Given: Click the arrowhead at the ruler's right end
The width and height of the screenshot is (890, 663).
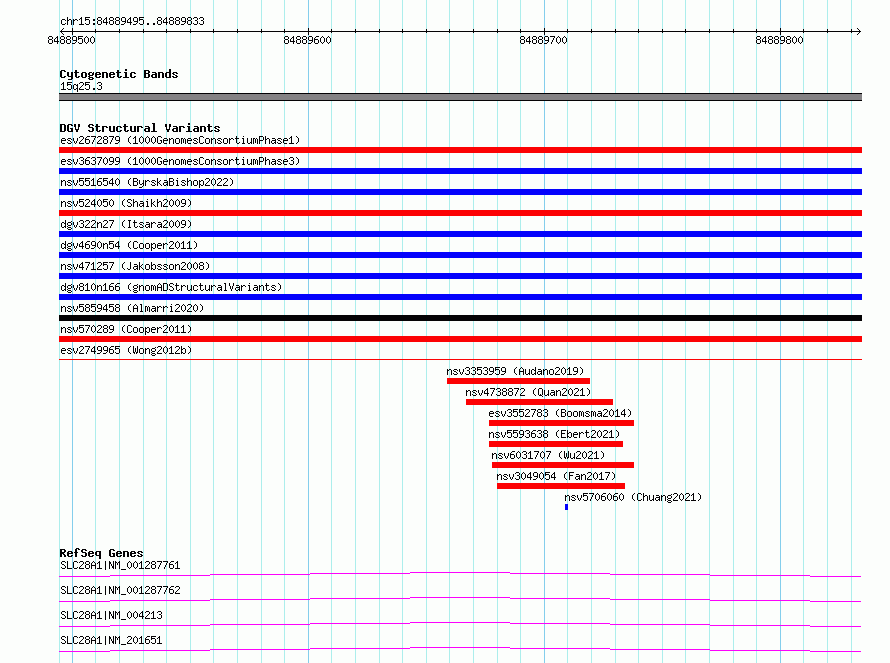Looking at the screenshot, I should [858, 31].
